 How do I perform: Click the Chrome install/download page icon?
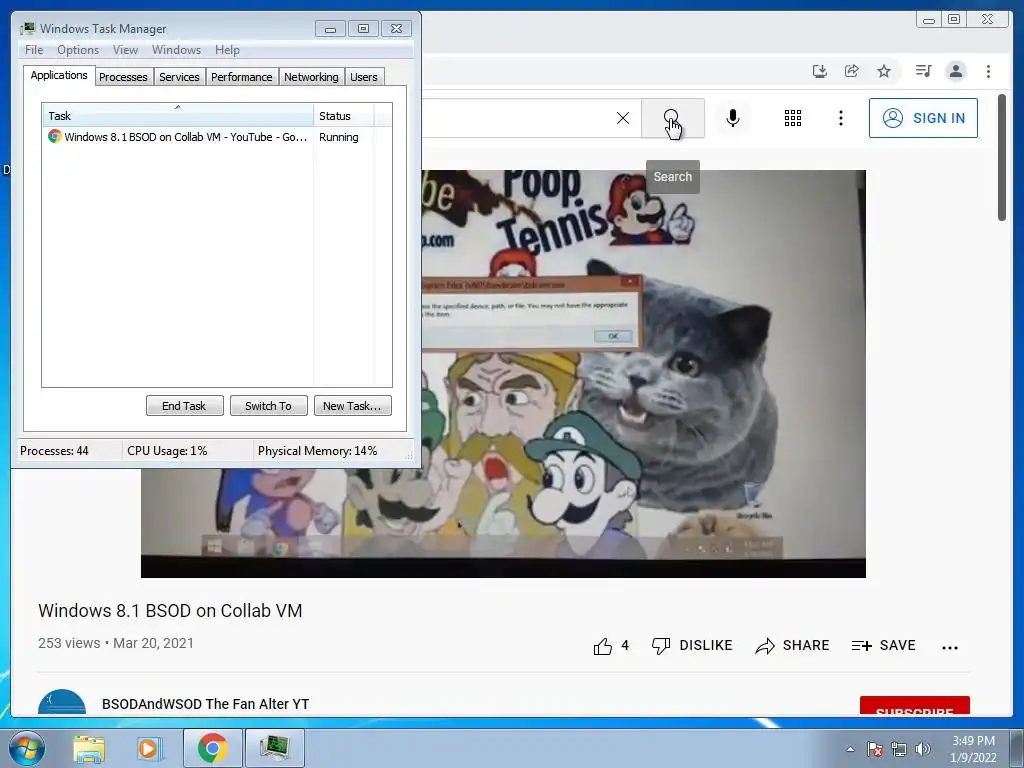pyautogui.click(x=820, y=71)
